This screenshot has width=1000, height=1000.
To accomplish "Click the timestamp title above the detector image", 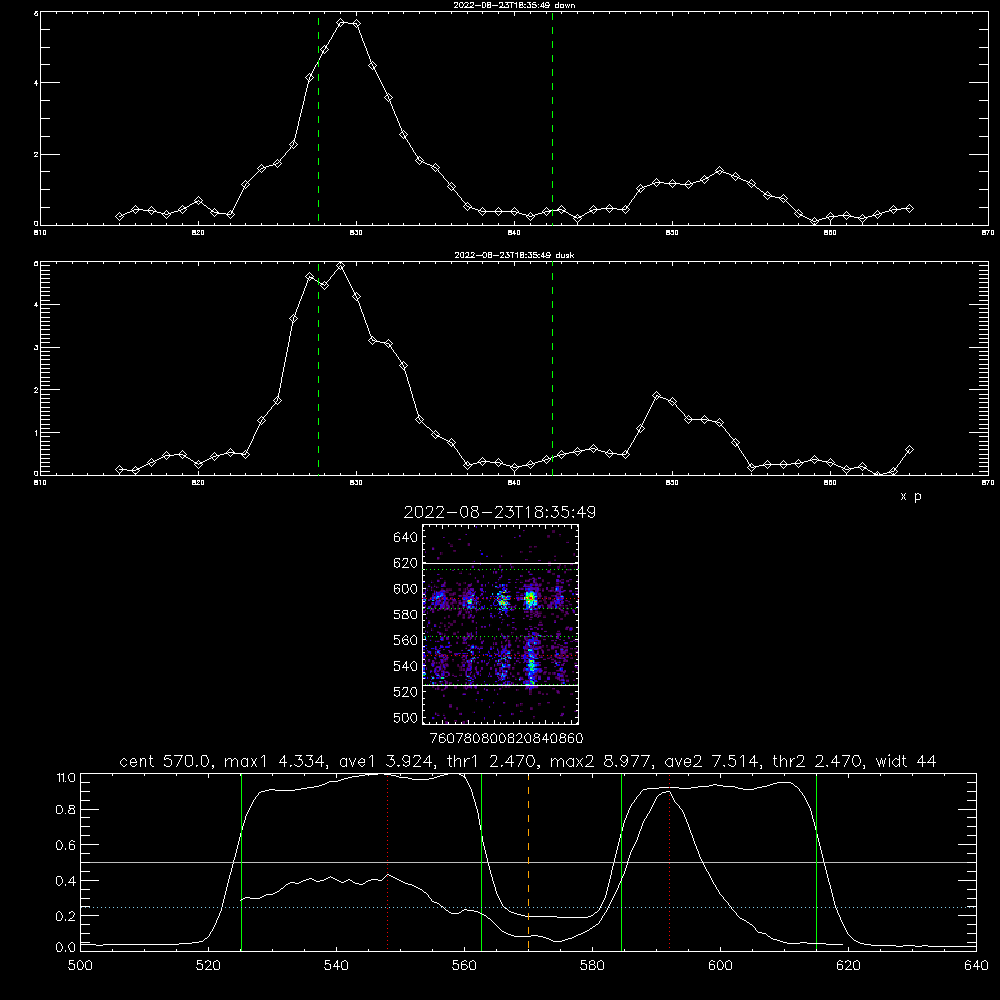I will tap(499, 512).
